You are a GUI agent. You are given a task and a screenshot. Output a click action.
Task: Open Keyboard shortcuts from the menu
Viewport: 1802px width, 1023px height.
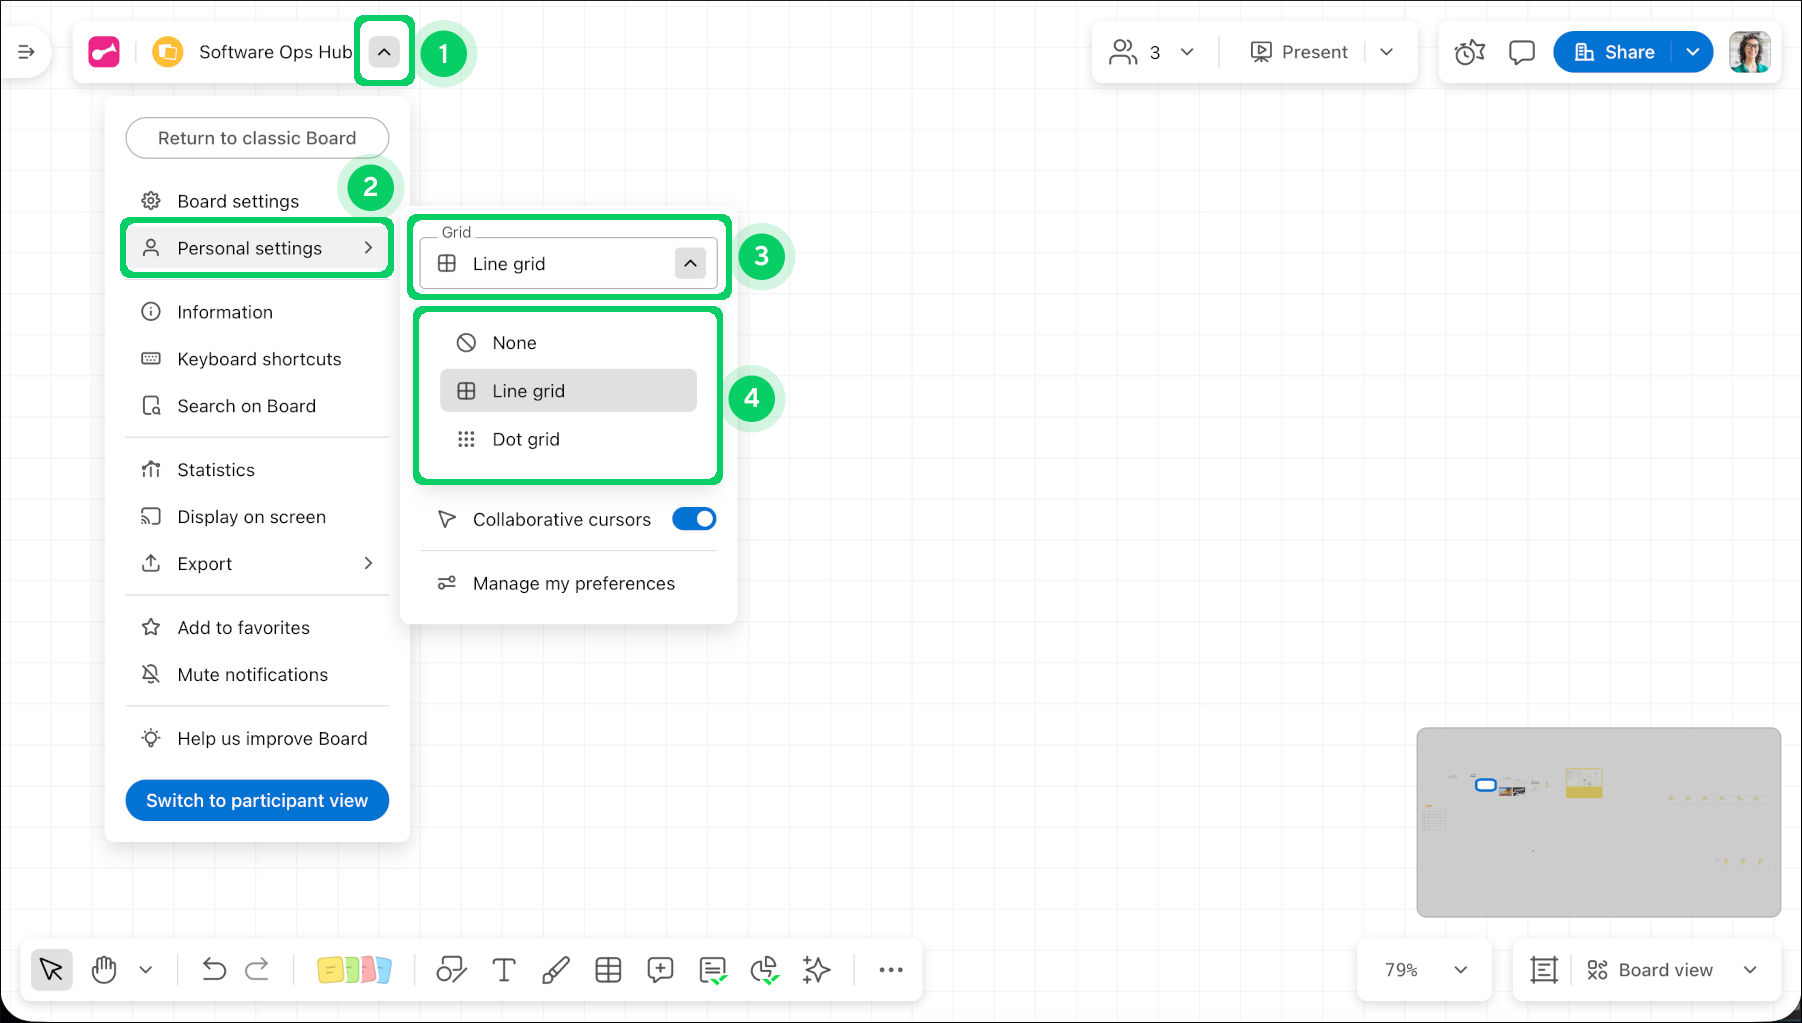coord(258,359)
